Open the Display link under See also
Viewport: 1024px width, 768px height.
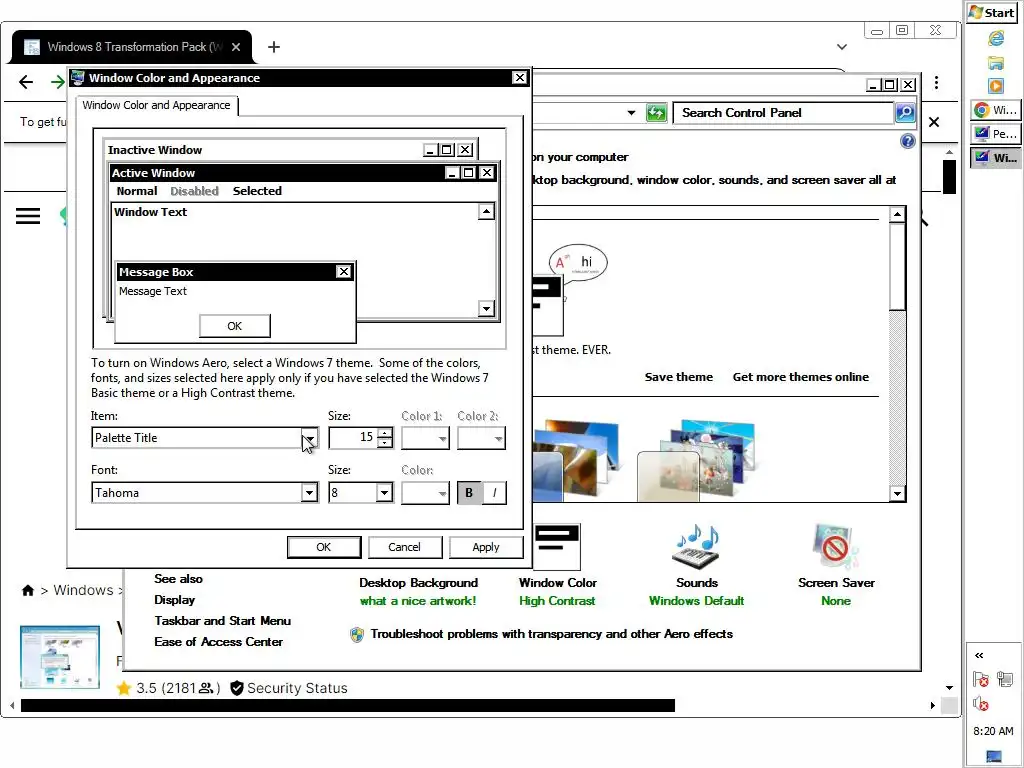pos(174,600)
